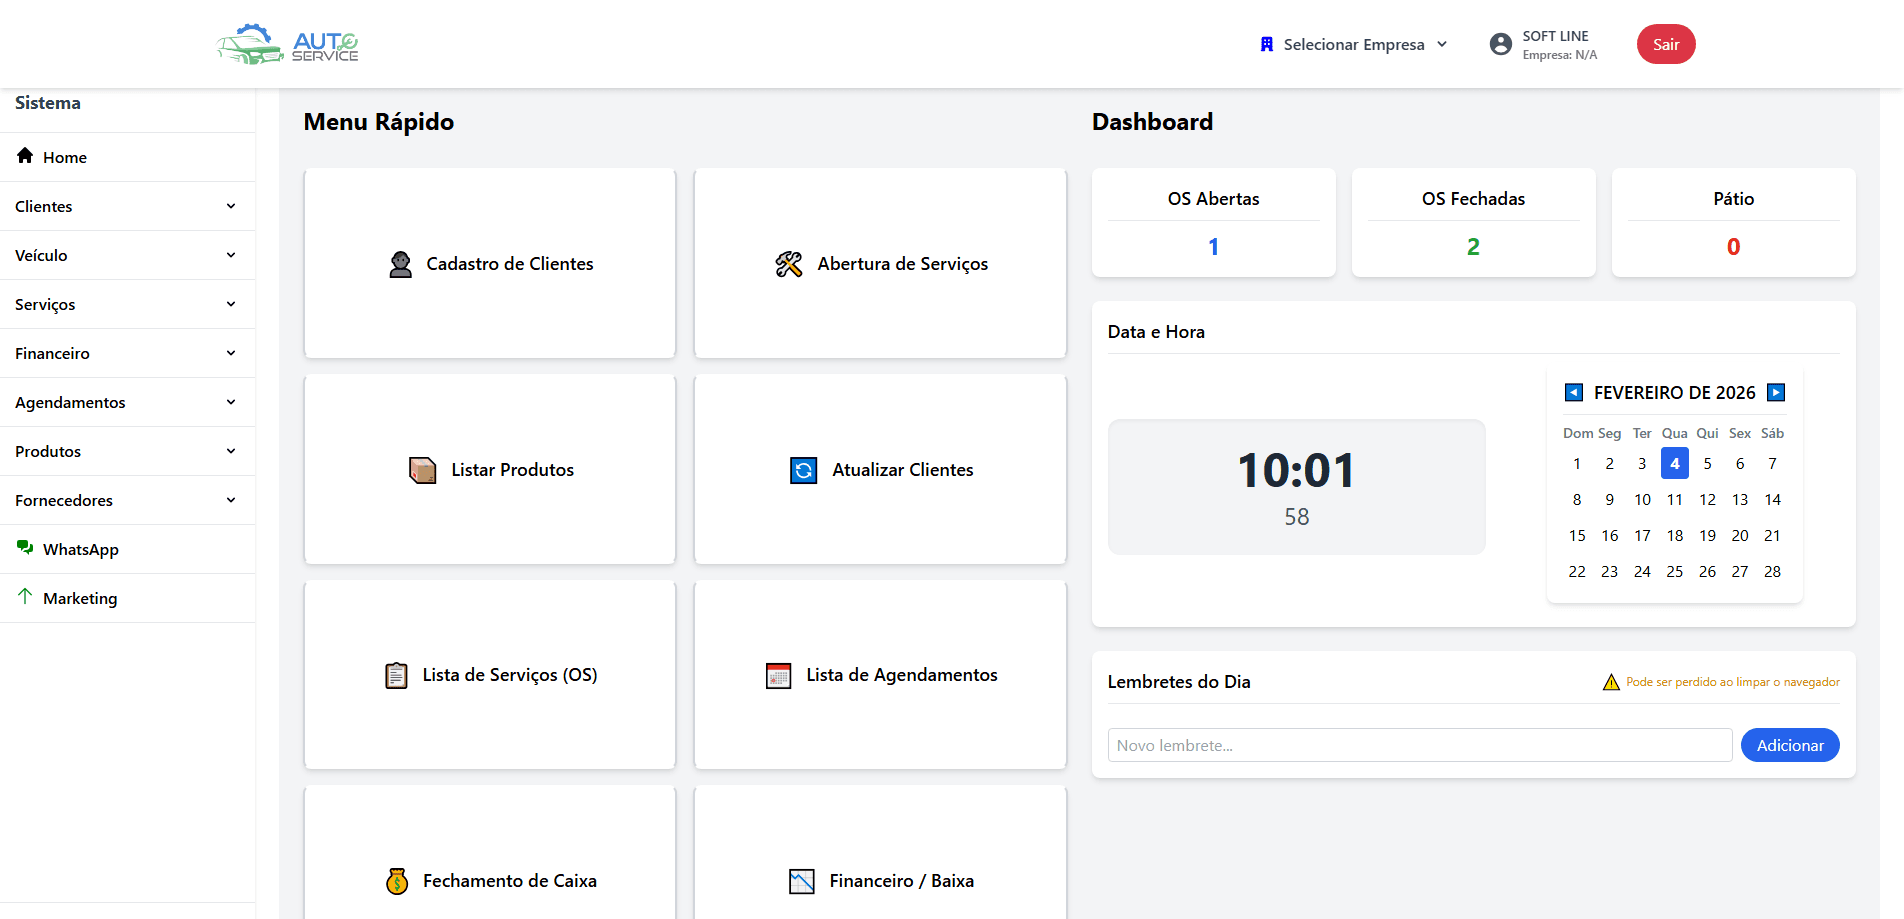The height and width of the screenshot is (919, 1904).
Task: Open the Listar Produtos card
Action: (x=490, y=469)
